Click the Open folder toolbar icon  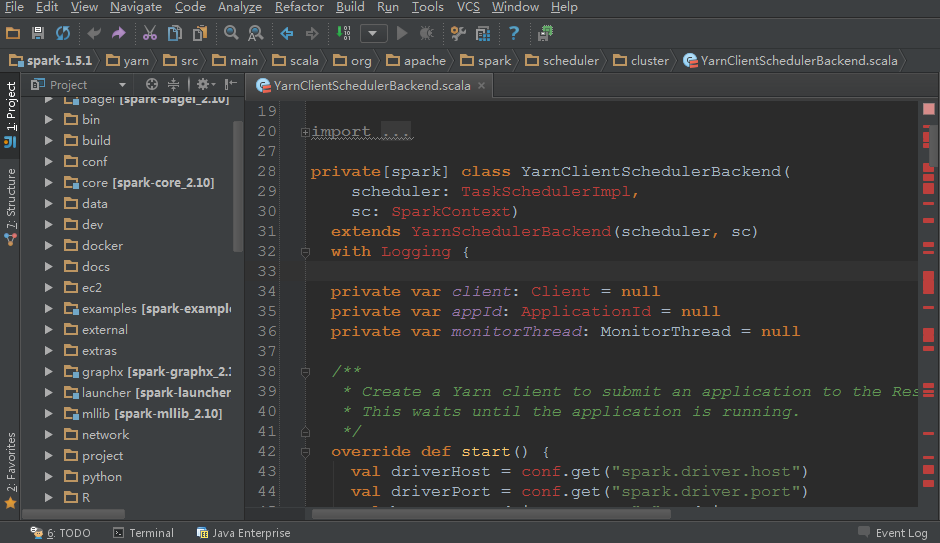click(x=13, y=33)
